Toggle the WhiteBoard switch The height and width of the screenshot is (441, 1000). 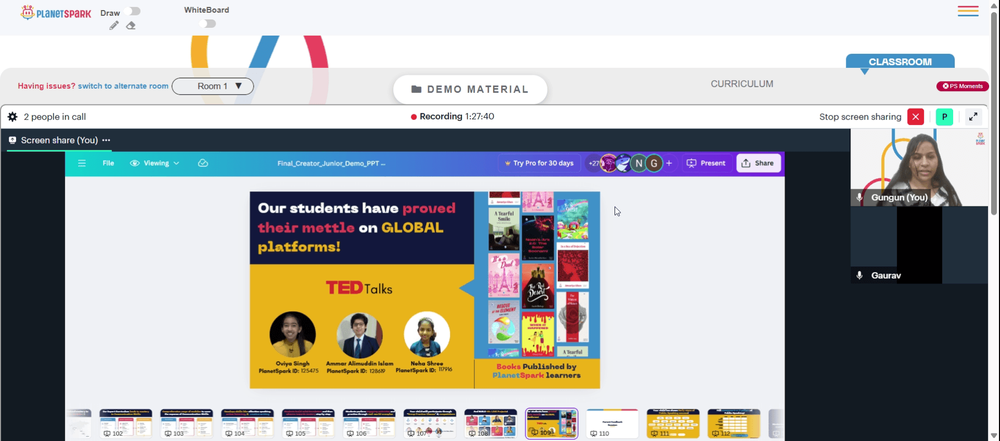pos(207,24)
